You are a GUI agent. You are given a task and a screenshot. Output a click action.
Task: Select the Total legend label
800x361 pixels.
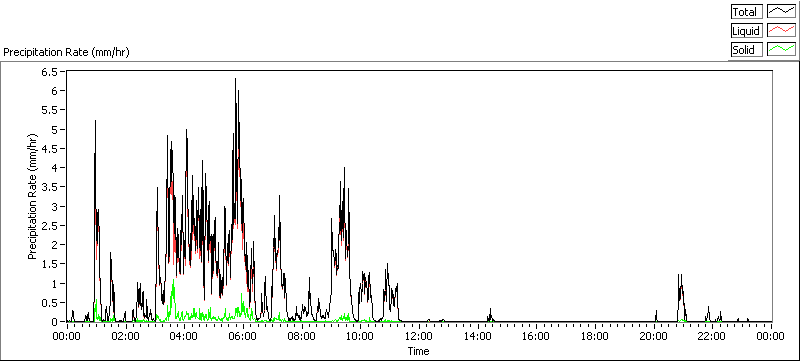pos(747,12)
